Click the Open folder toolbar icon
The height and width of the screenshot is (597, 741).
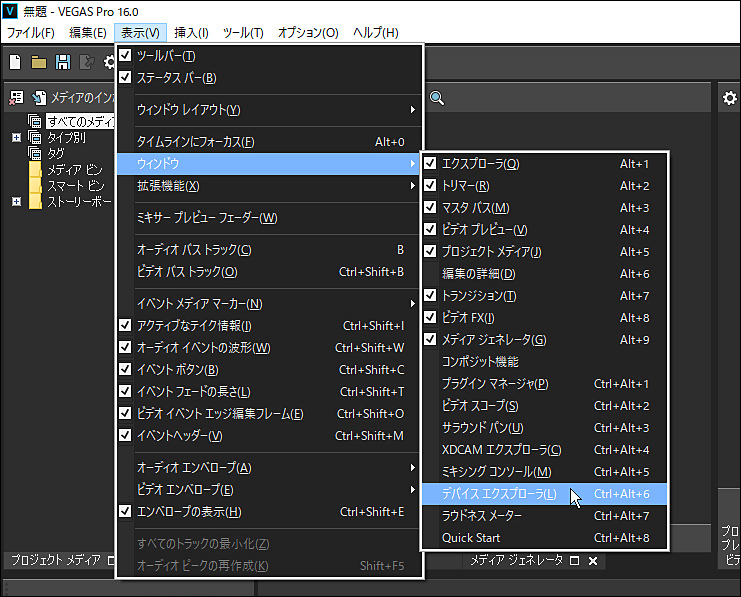(38, 62)
